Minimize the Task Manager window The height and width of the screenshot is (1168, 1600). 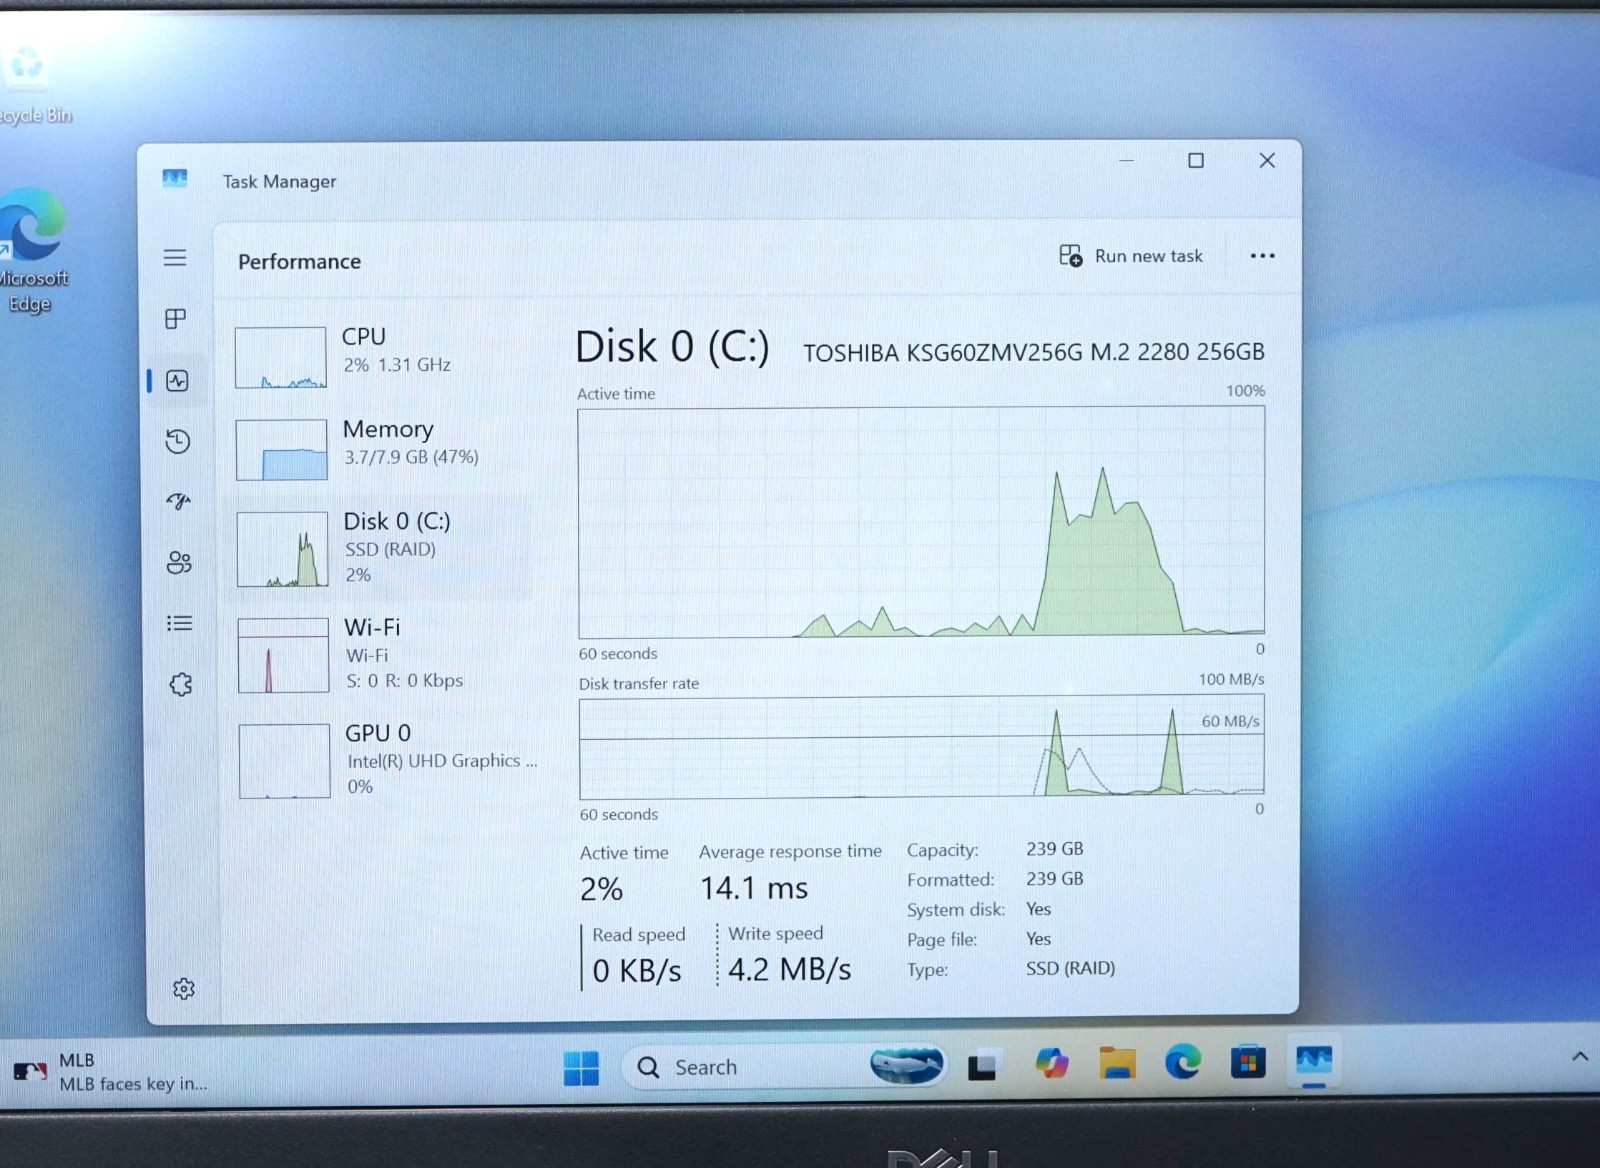coord(1126,160)
